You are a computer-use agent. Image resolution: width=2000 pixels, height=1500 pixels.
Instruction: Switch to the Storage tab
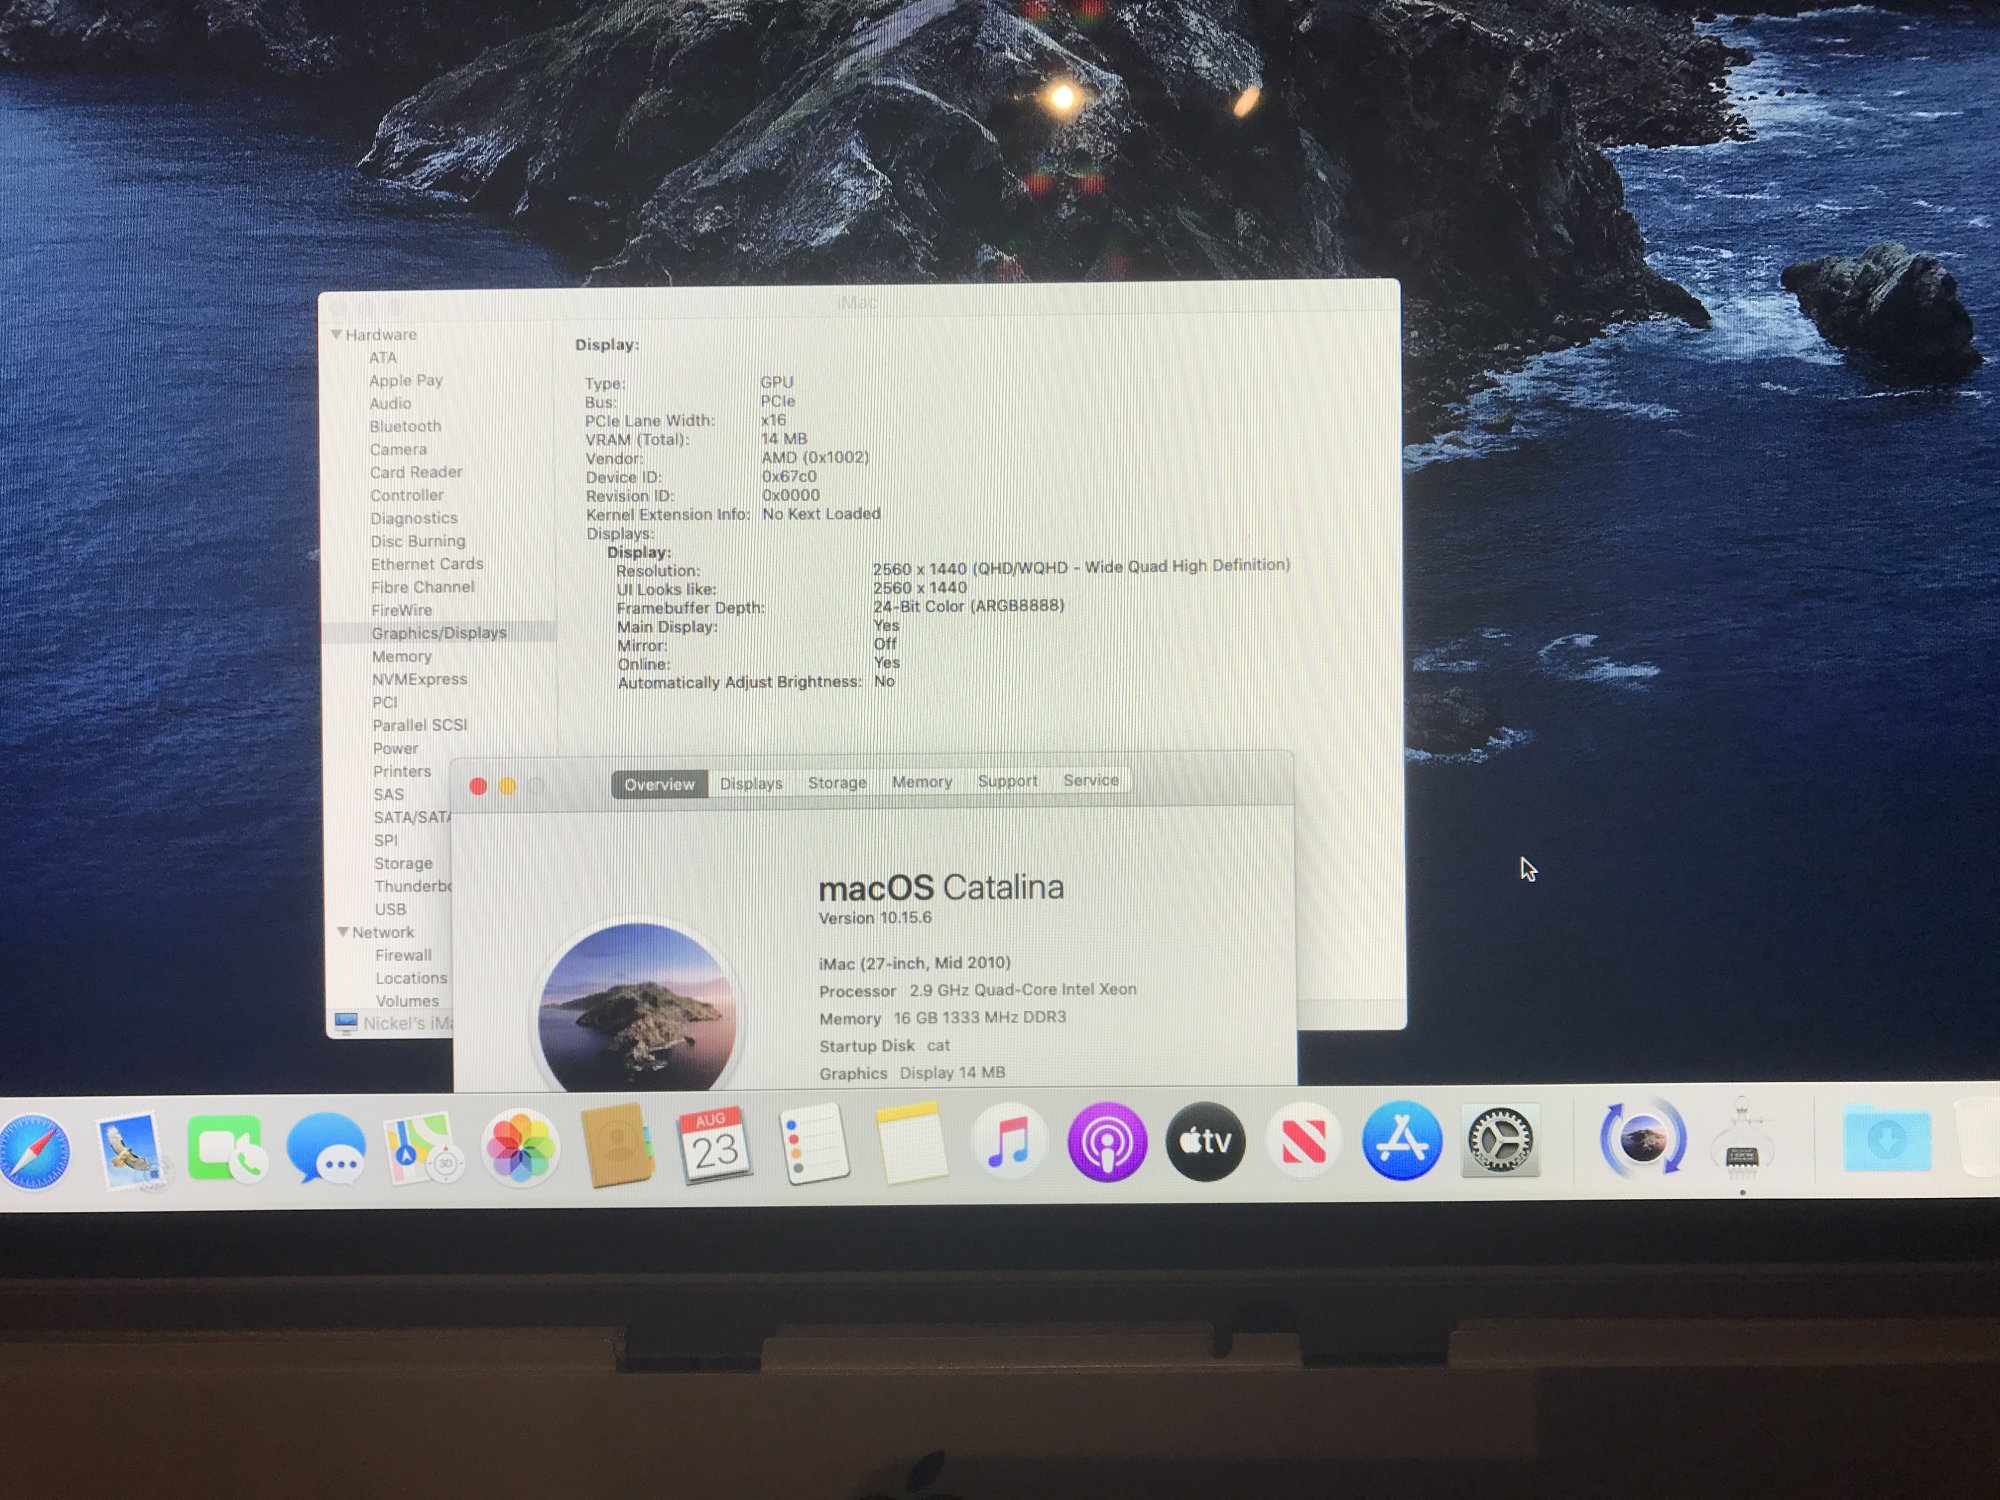pyautogui.click(x=837, y=782)
